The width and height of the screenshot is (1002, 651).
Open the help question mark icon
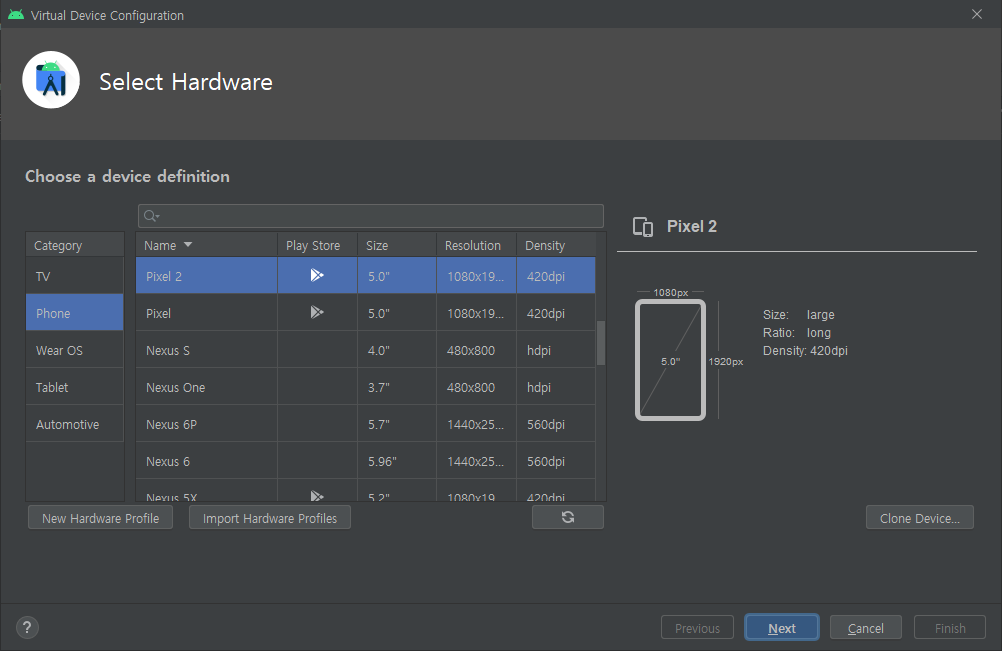click(27, 627)
